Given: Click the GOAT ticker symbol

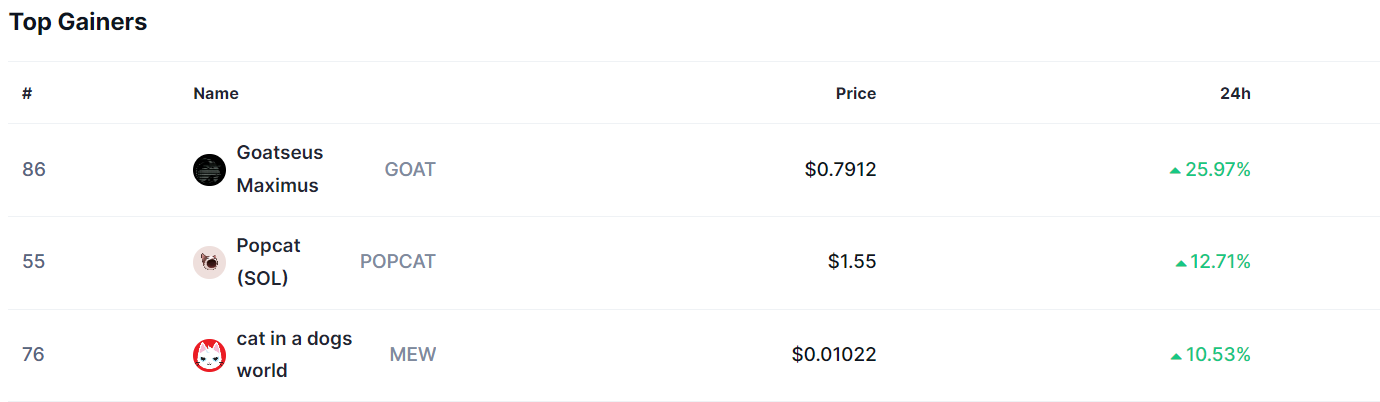Looking at the screenshot, I should tap(410, 170).
